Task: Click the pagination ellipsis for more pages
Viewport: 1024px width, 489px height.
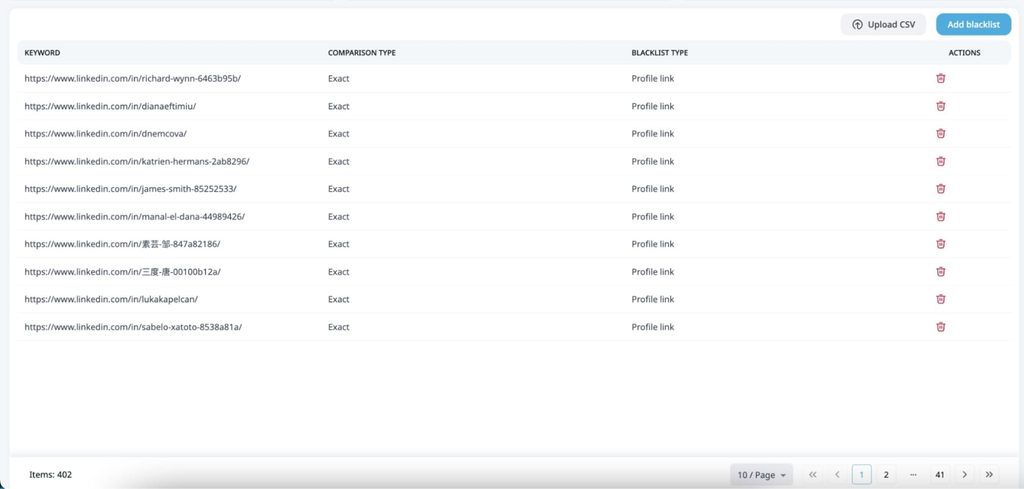Action: coord(913,475)
